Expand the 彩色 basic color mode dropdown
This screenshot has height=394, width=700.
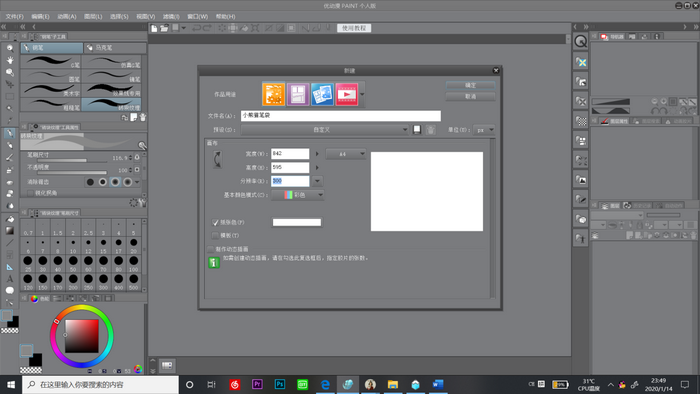click(x=297, y=195)
